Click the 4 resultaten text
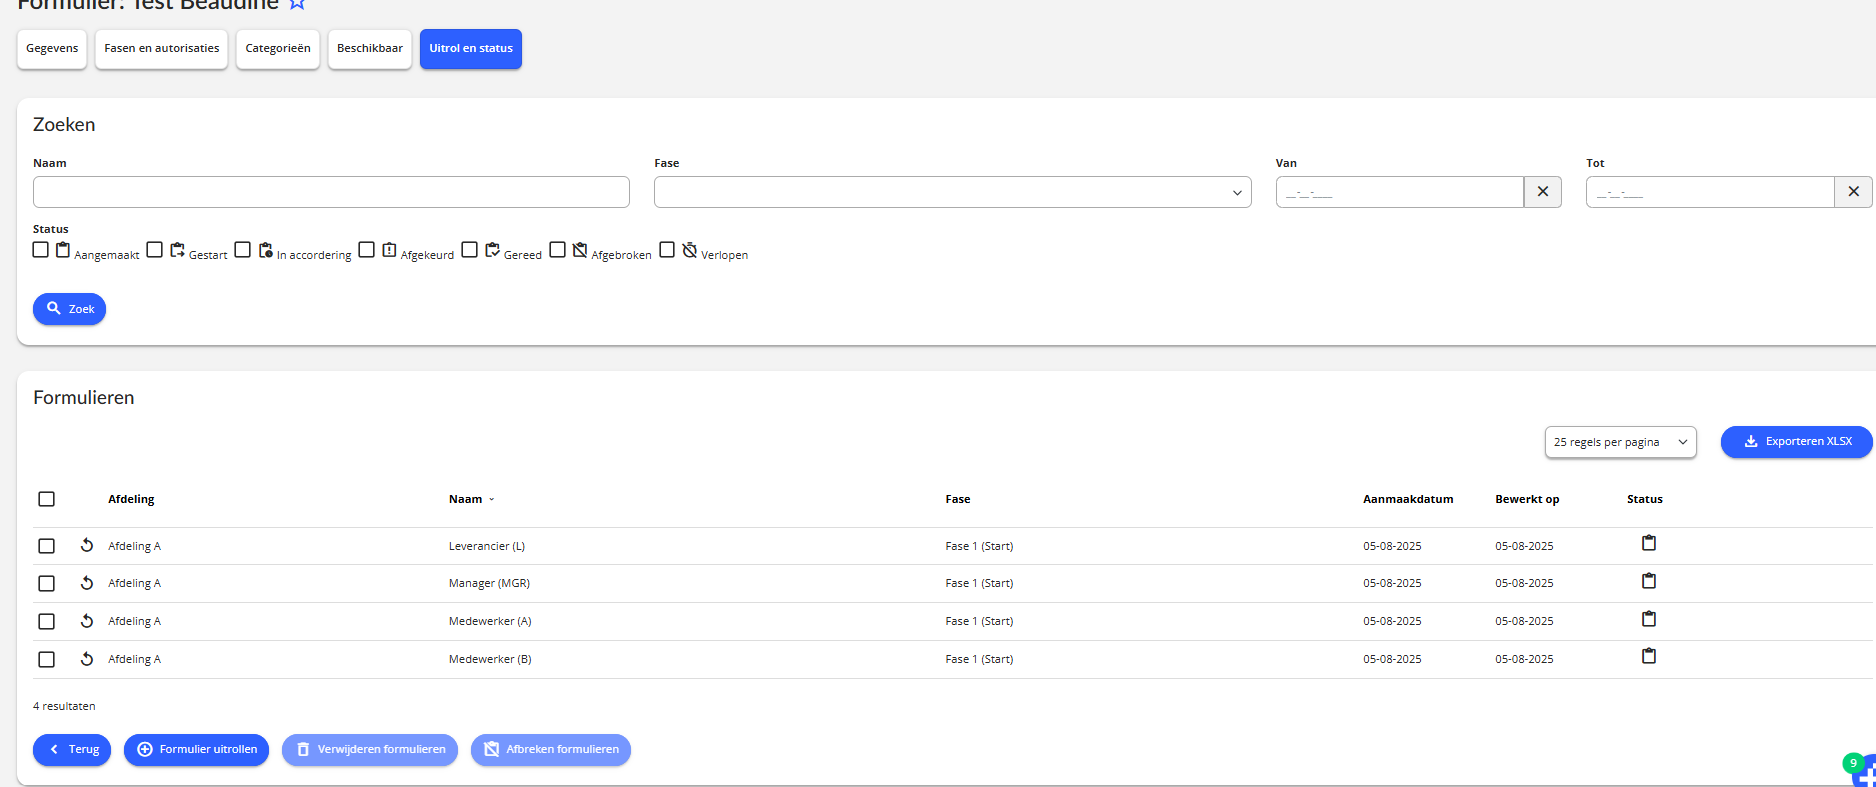This screenshot has height=787, width=1876. (64, 706)
